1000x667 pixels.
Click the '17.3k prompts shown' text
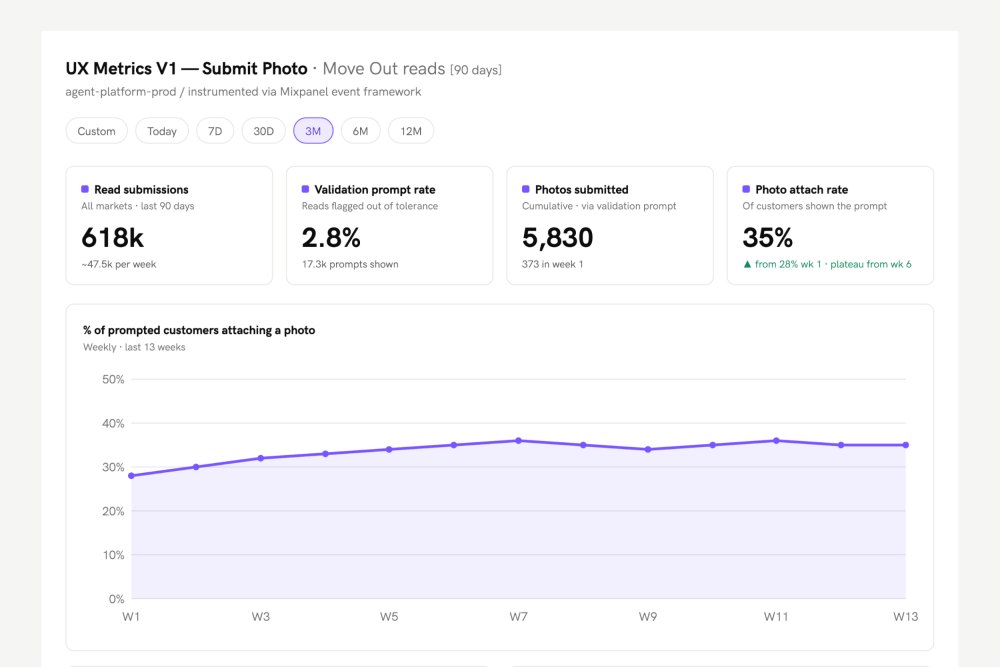[x=350, y=264]
